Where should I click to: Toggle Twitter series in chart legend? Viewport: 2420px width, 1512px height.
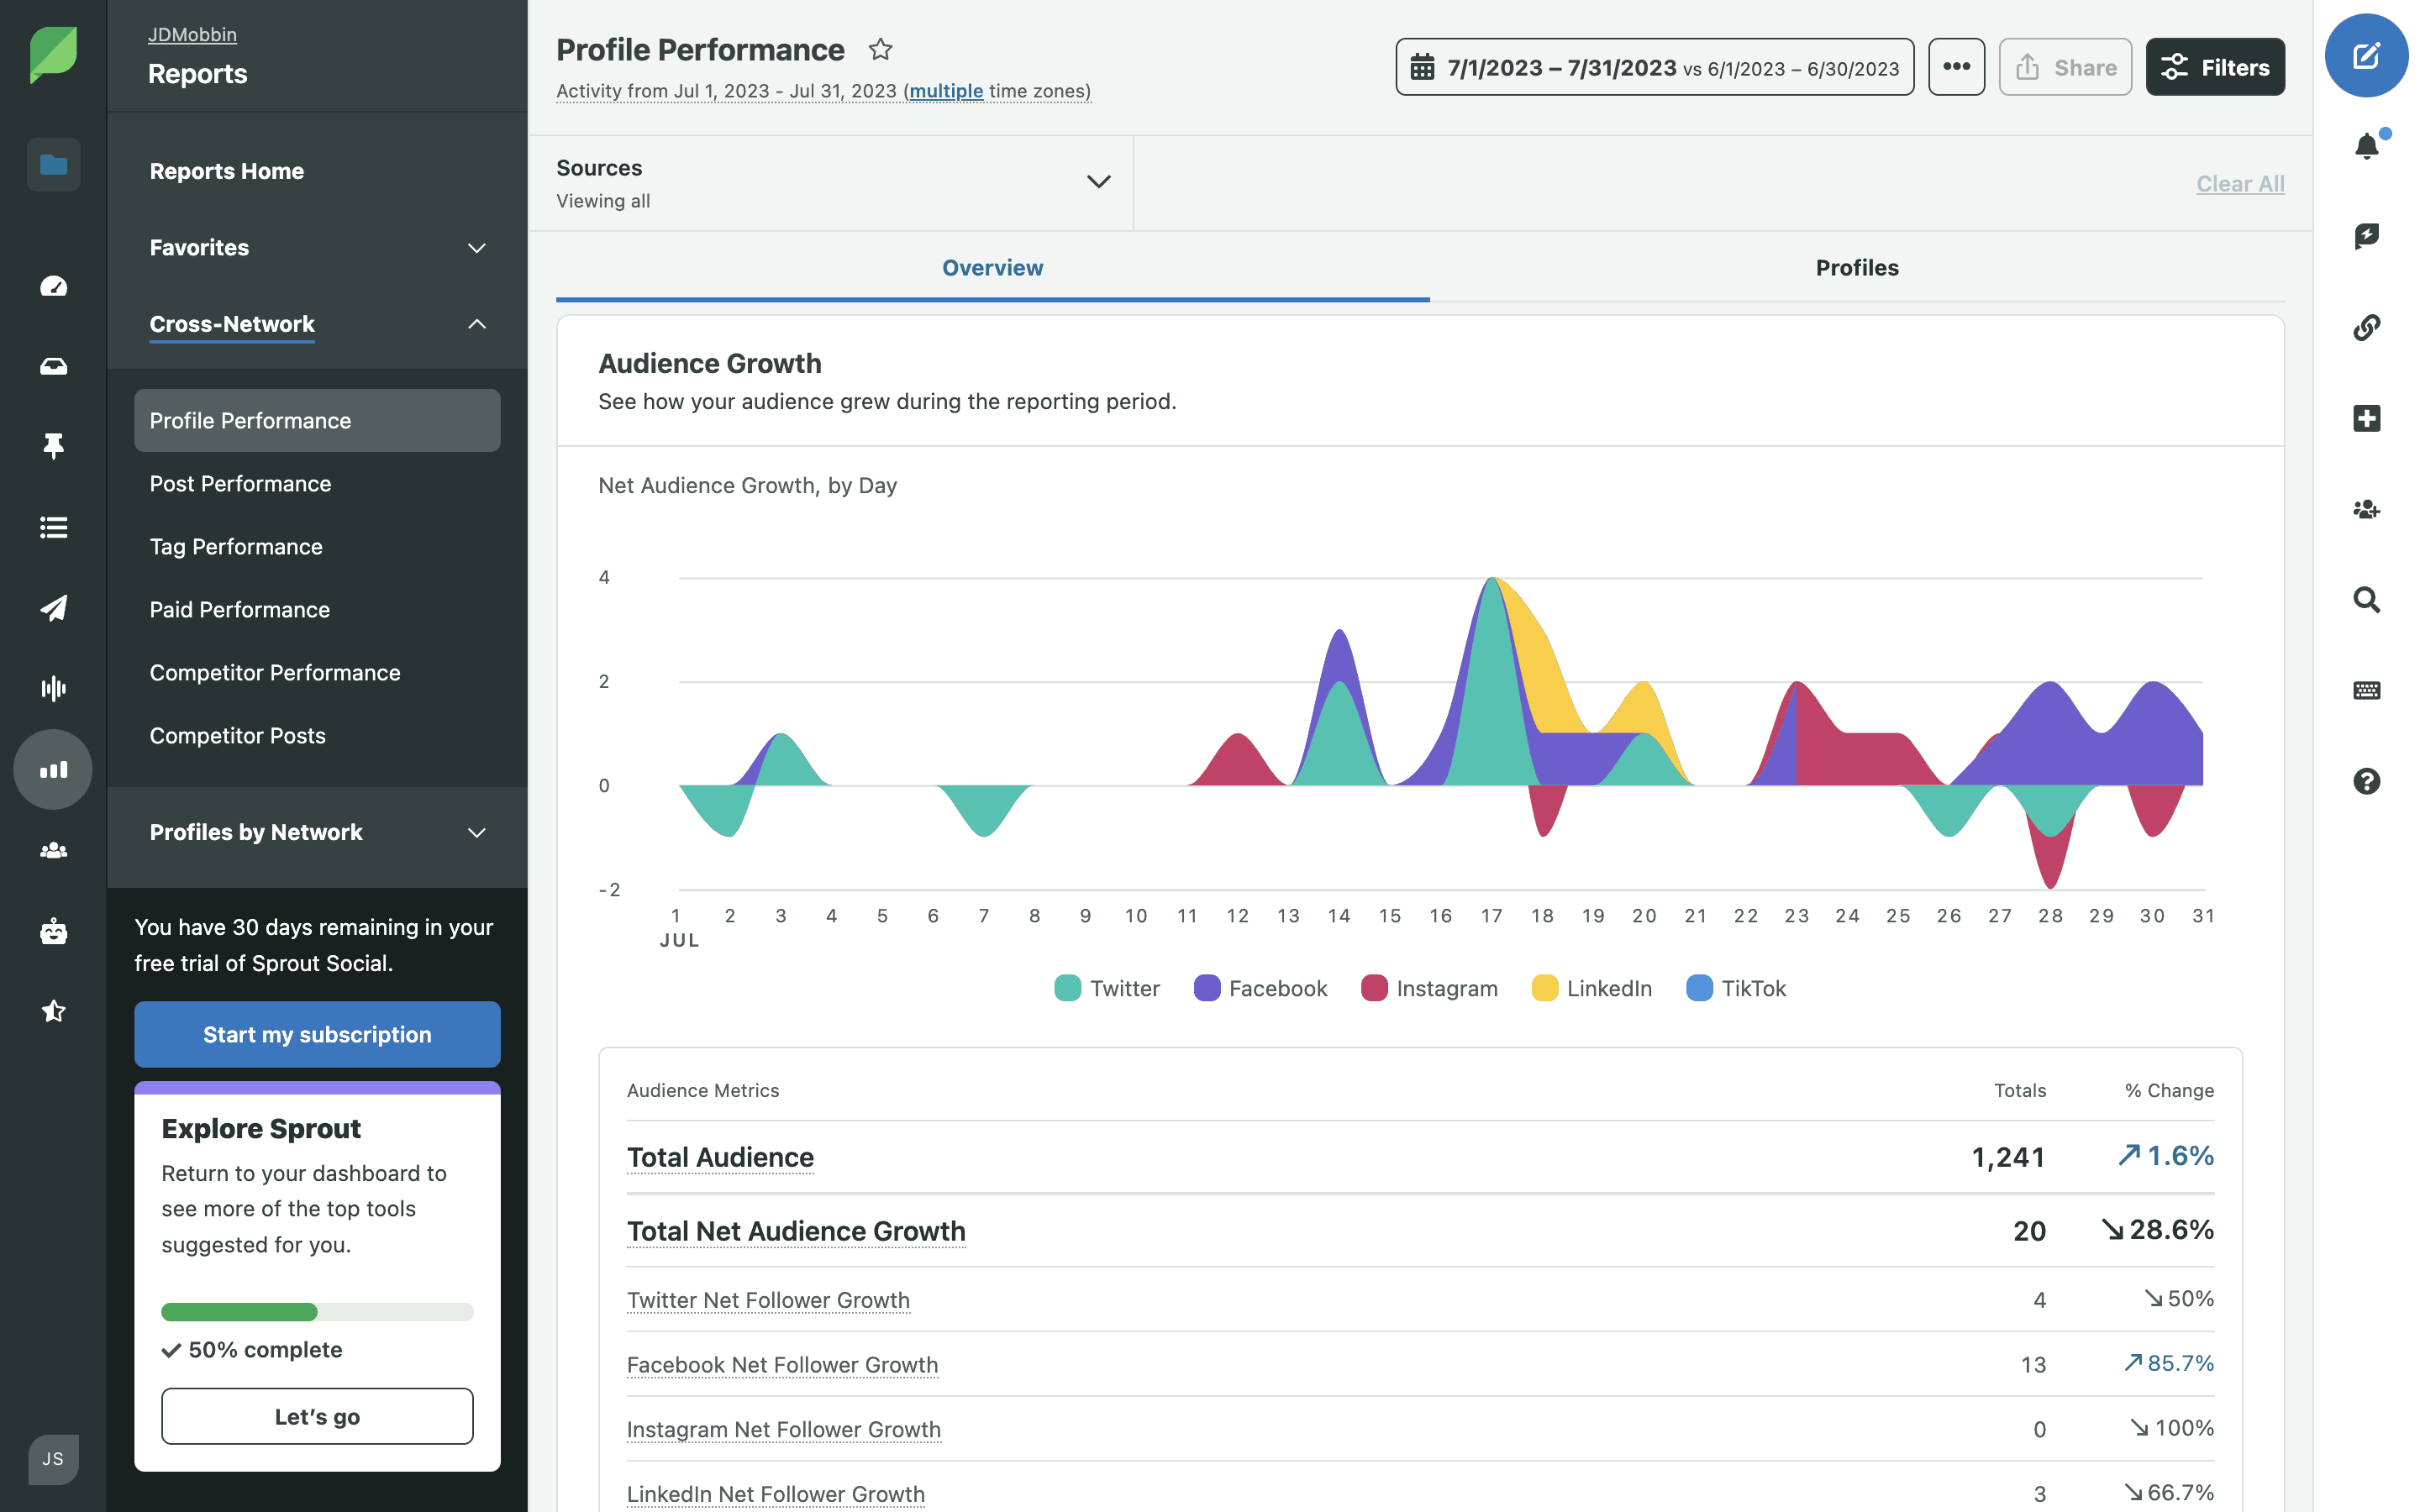1107,988
